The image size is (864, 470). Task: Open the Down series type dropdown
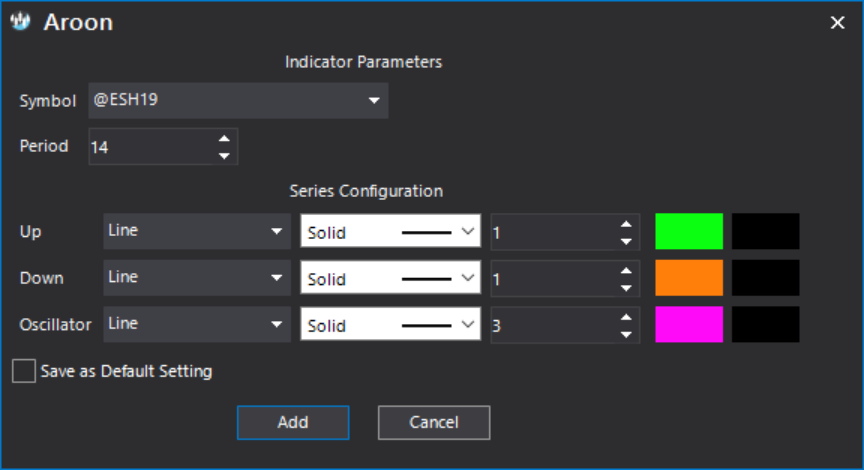click(x=197, y=277)
